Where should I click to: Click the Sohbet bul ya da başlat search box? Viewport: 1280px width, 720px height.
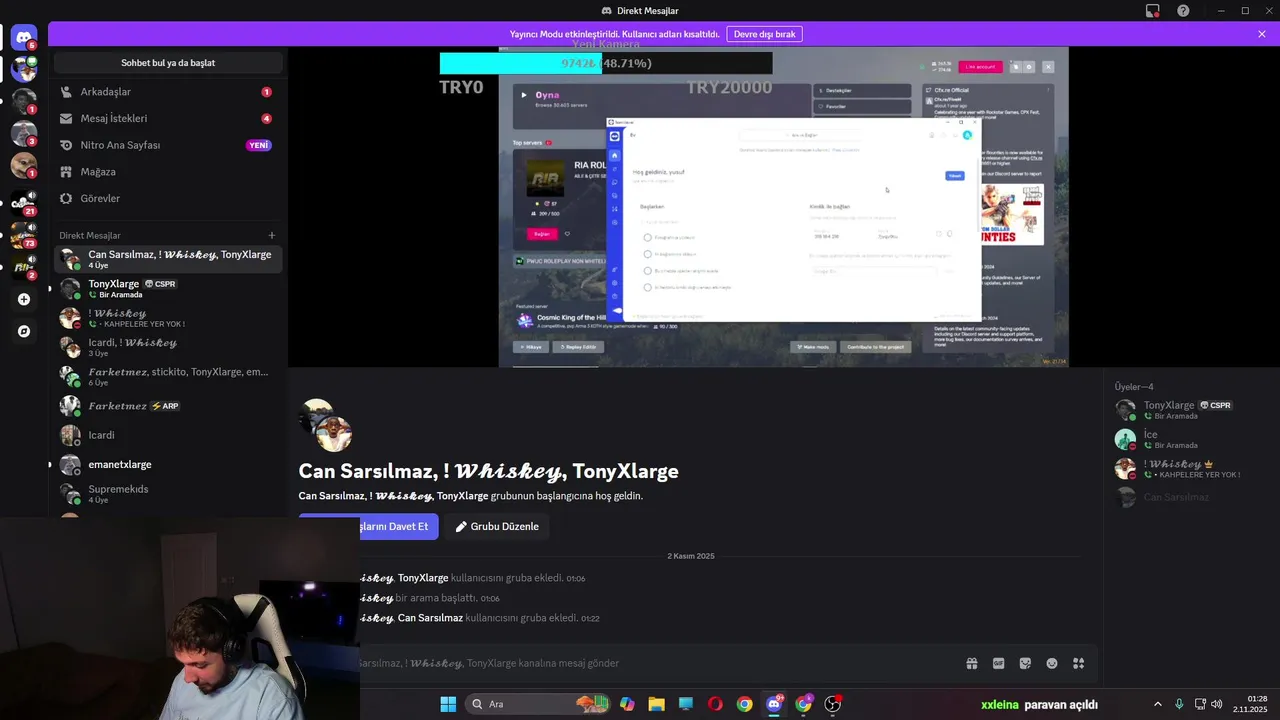point(168,63)
